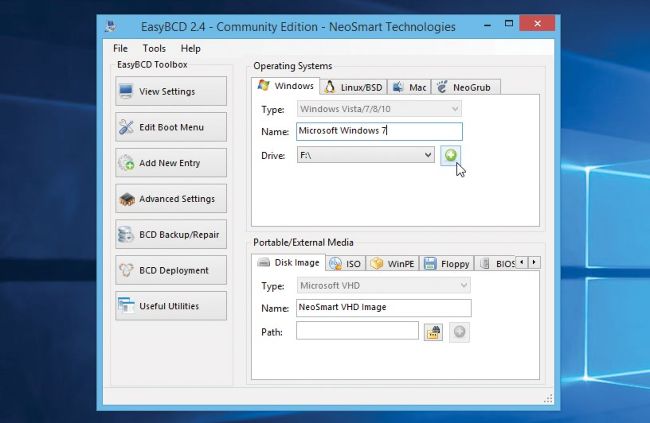This screenshot has width=650, height=423.
Task: Switch to the ISO media tab
Action: pyautogui.click(x=345, y=264)
